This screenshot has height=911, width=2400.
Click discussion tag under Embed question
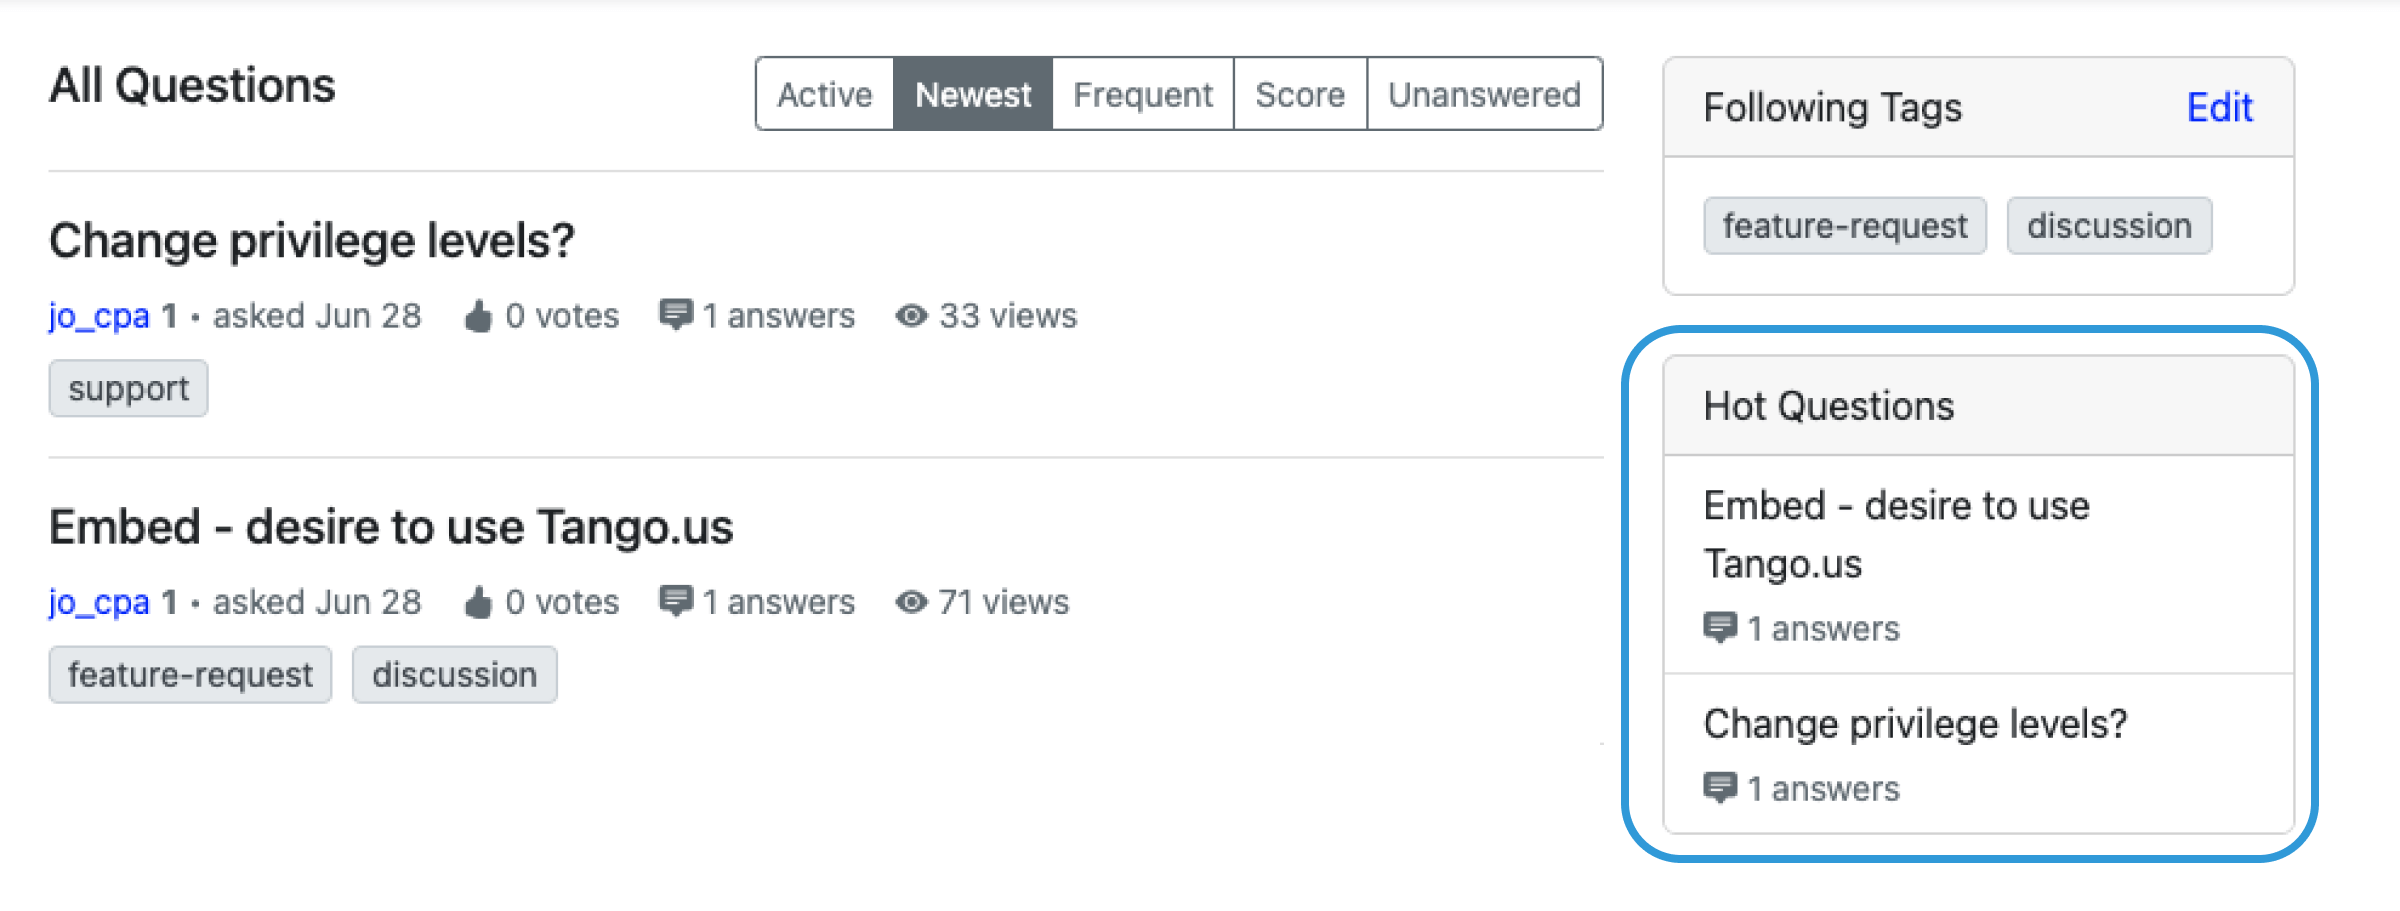(454, 675)
